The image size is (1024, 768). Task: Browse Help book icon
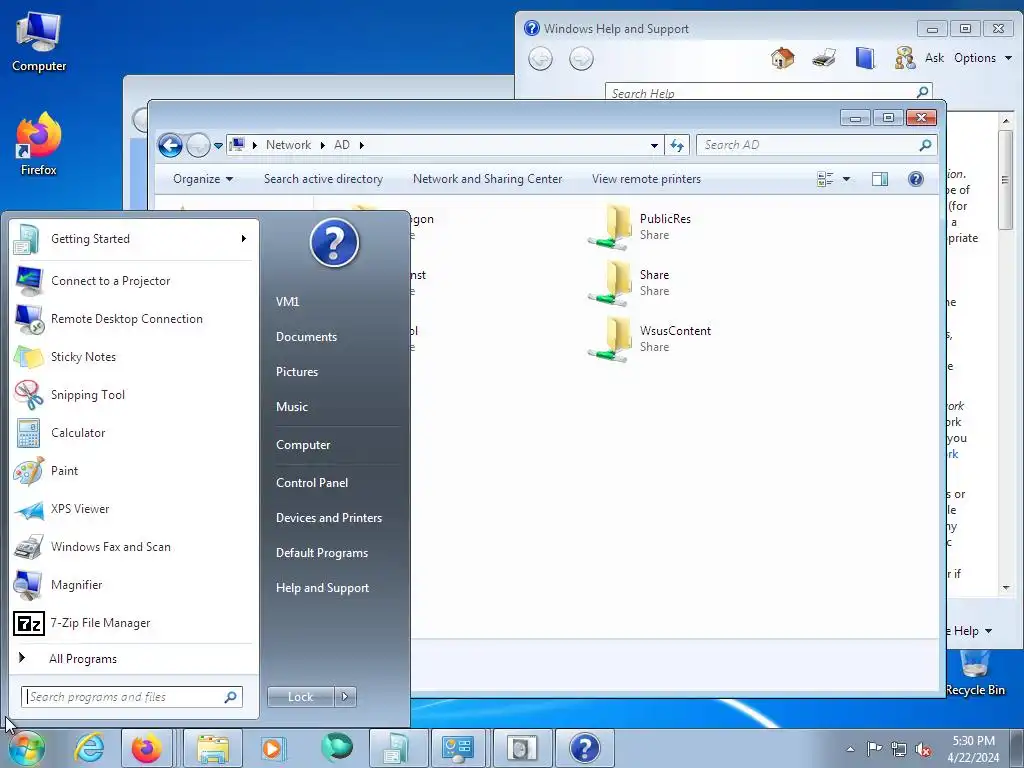point(865,58)
